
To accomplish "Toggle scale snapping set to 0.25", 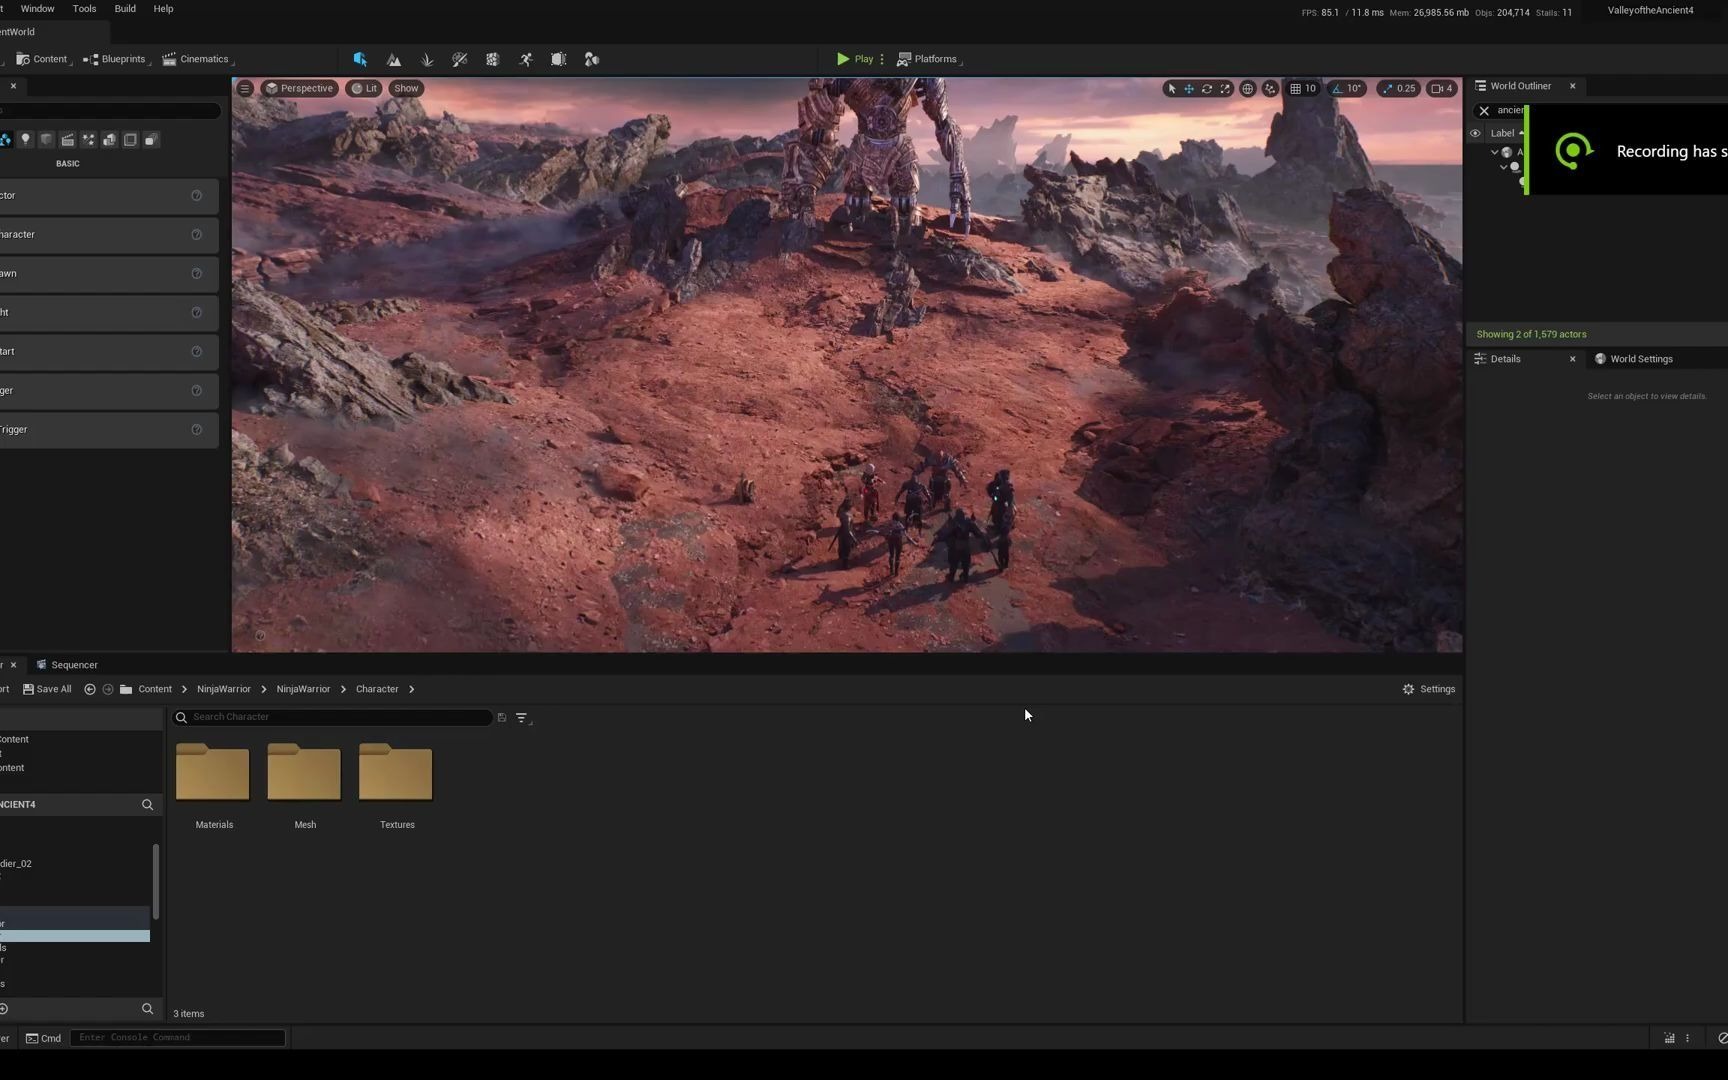I will 1394,88.
